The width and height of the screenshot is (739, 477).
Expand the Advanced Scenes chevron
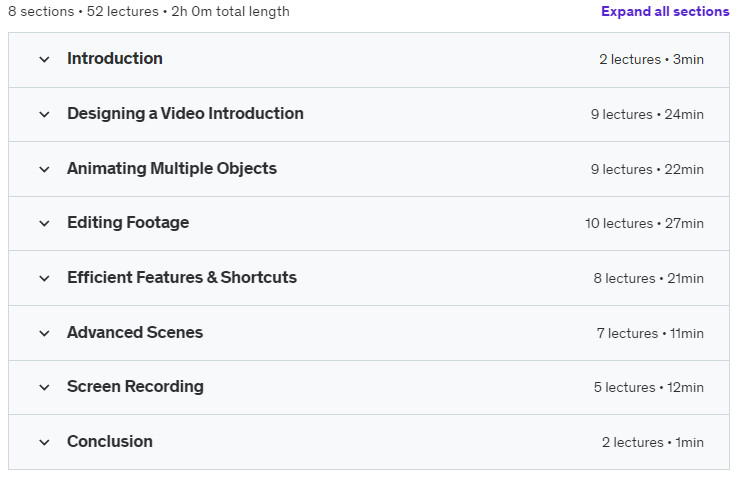click(x=44, y=333)
